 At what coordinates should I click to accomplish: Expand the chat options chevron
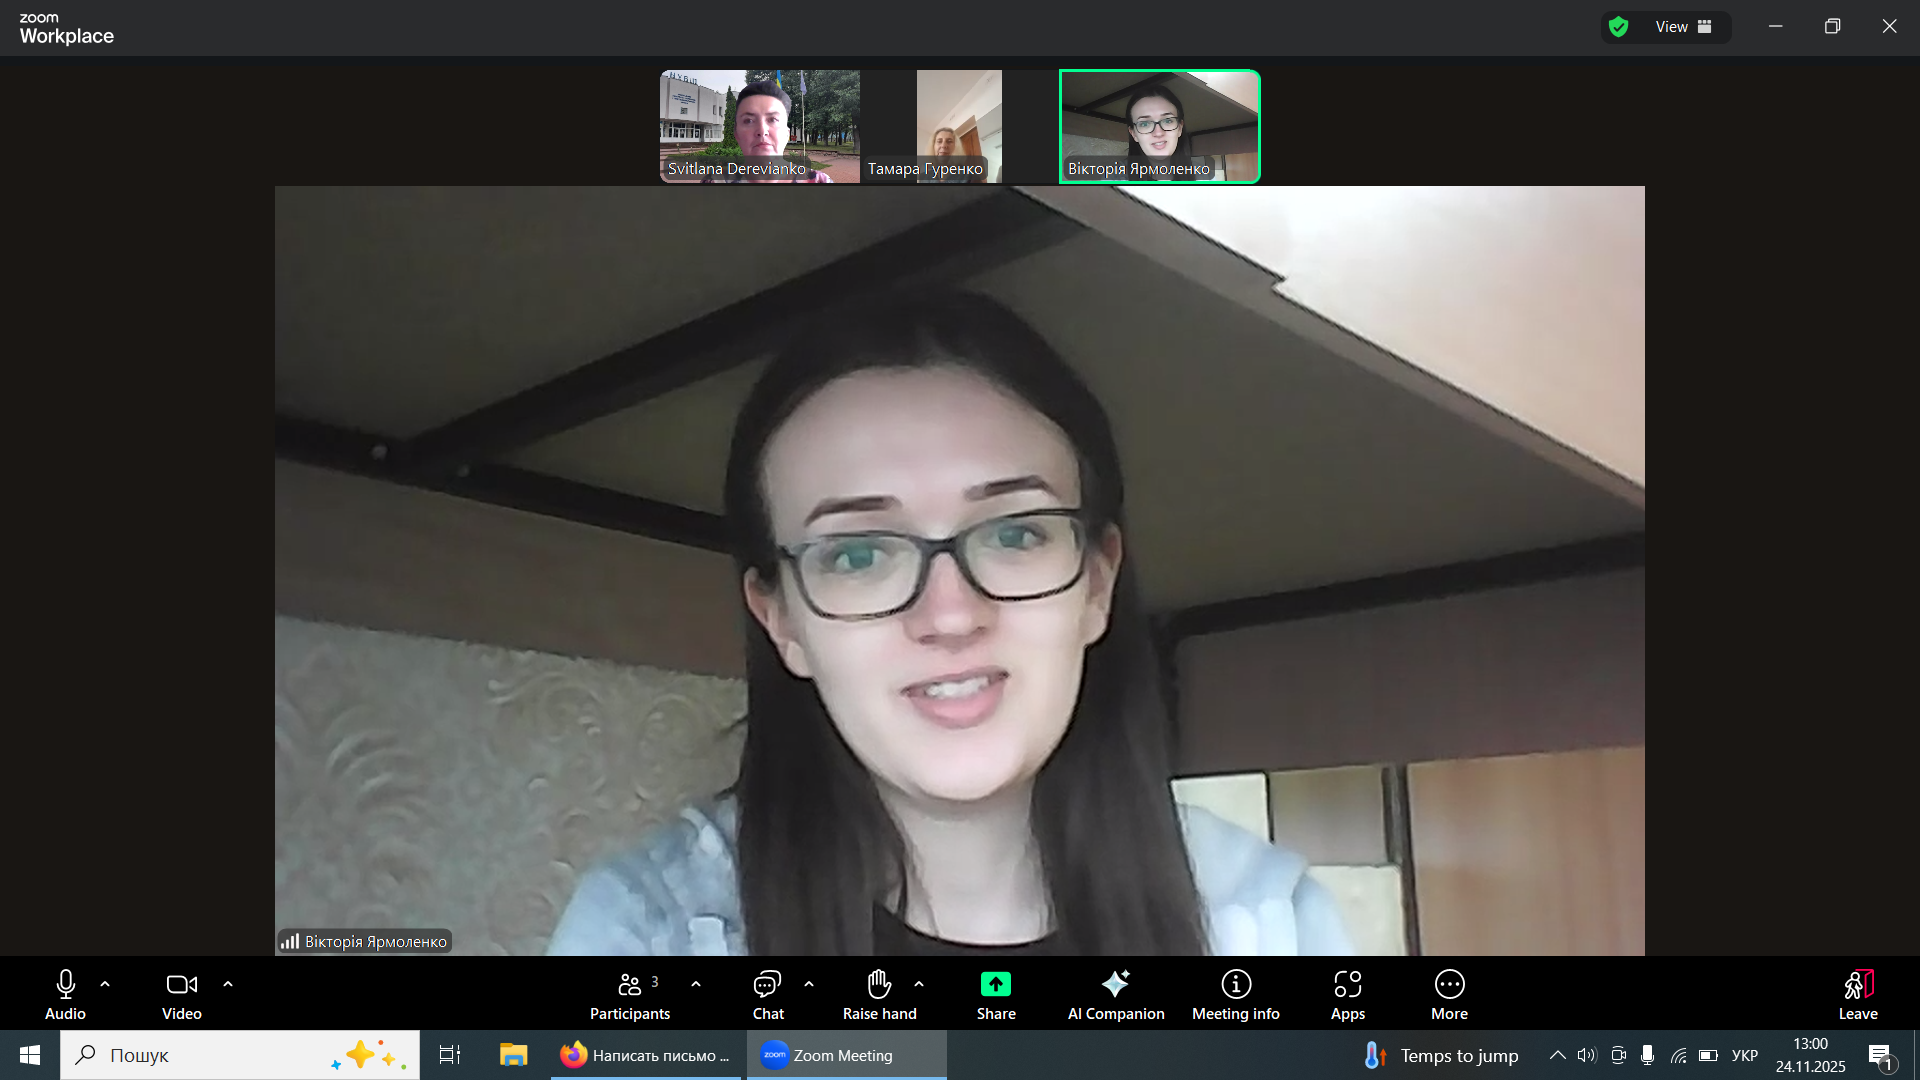pyautogui.click(x=809, y=984)
